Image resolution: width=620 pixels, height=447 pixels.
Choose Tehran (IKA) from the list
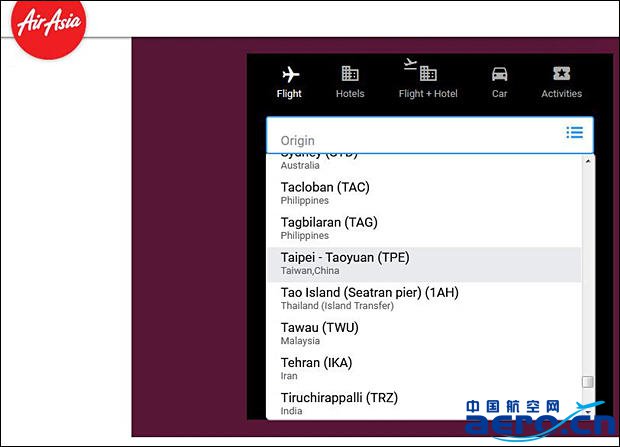[424, 369]
